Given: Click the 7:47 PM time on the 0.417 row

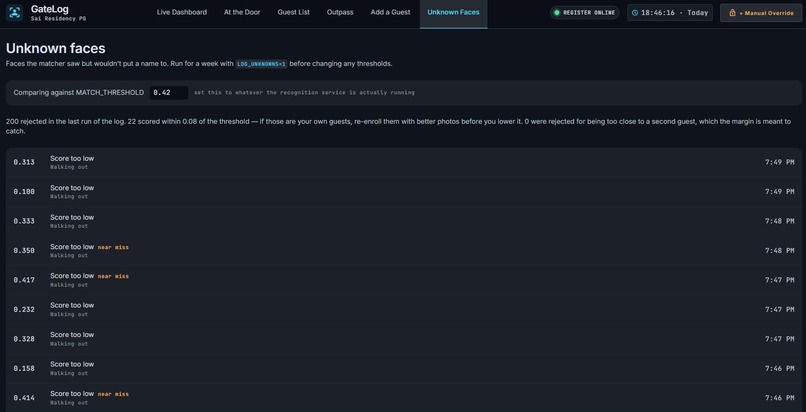Looking at the screenshot, I should 779,280.
